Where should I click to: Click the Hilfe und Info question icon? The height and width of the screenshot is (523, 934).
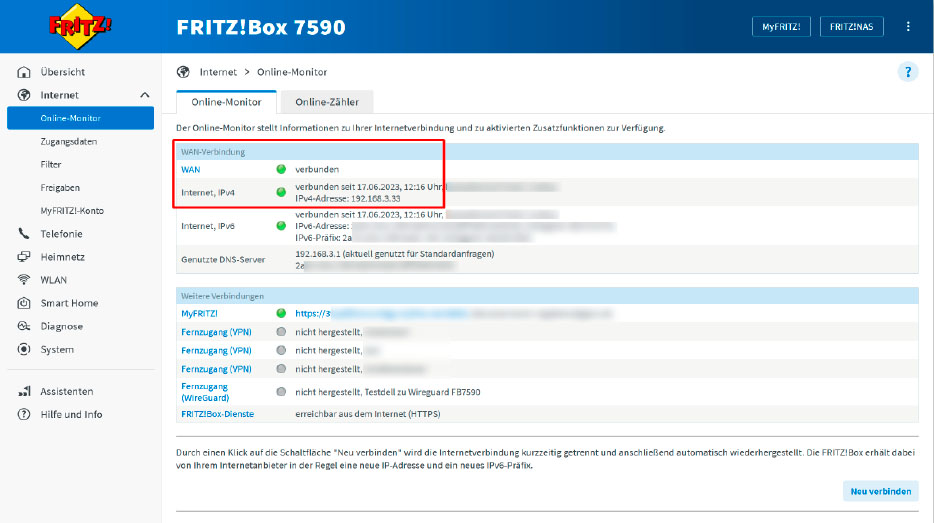[24, 415]
